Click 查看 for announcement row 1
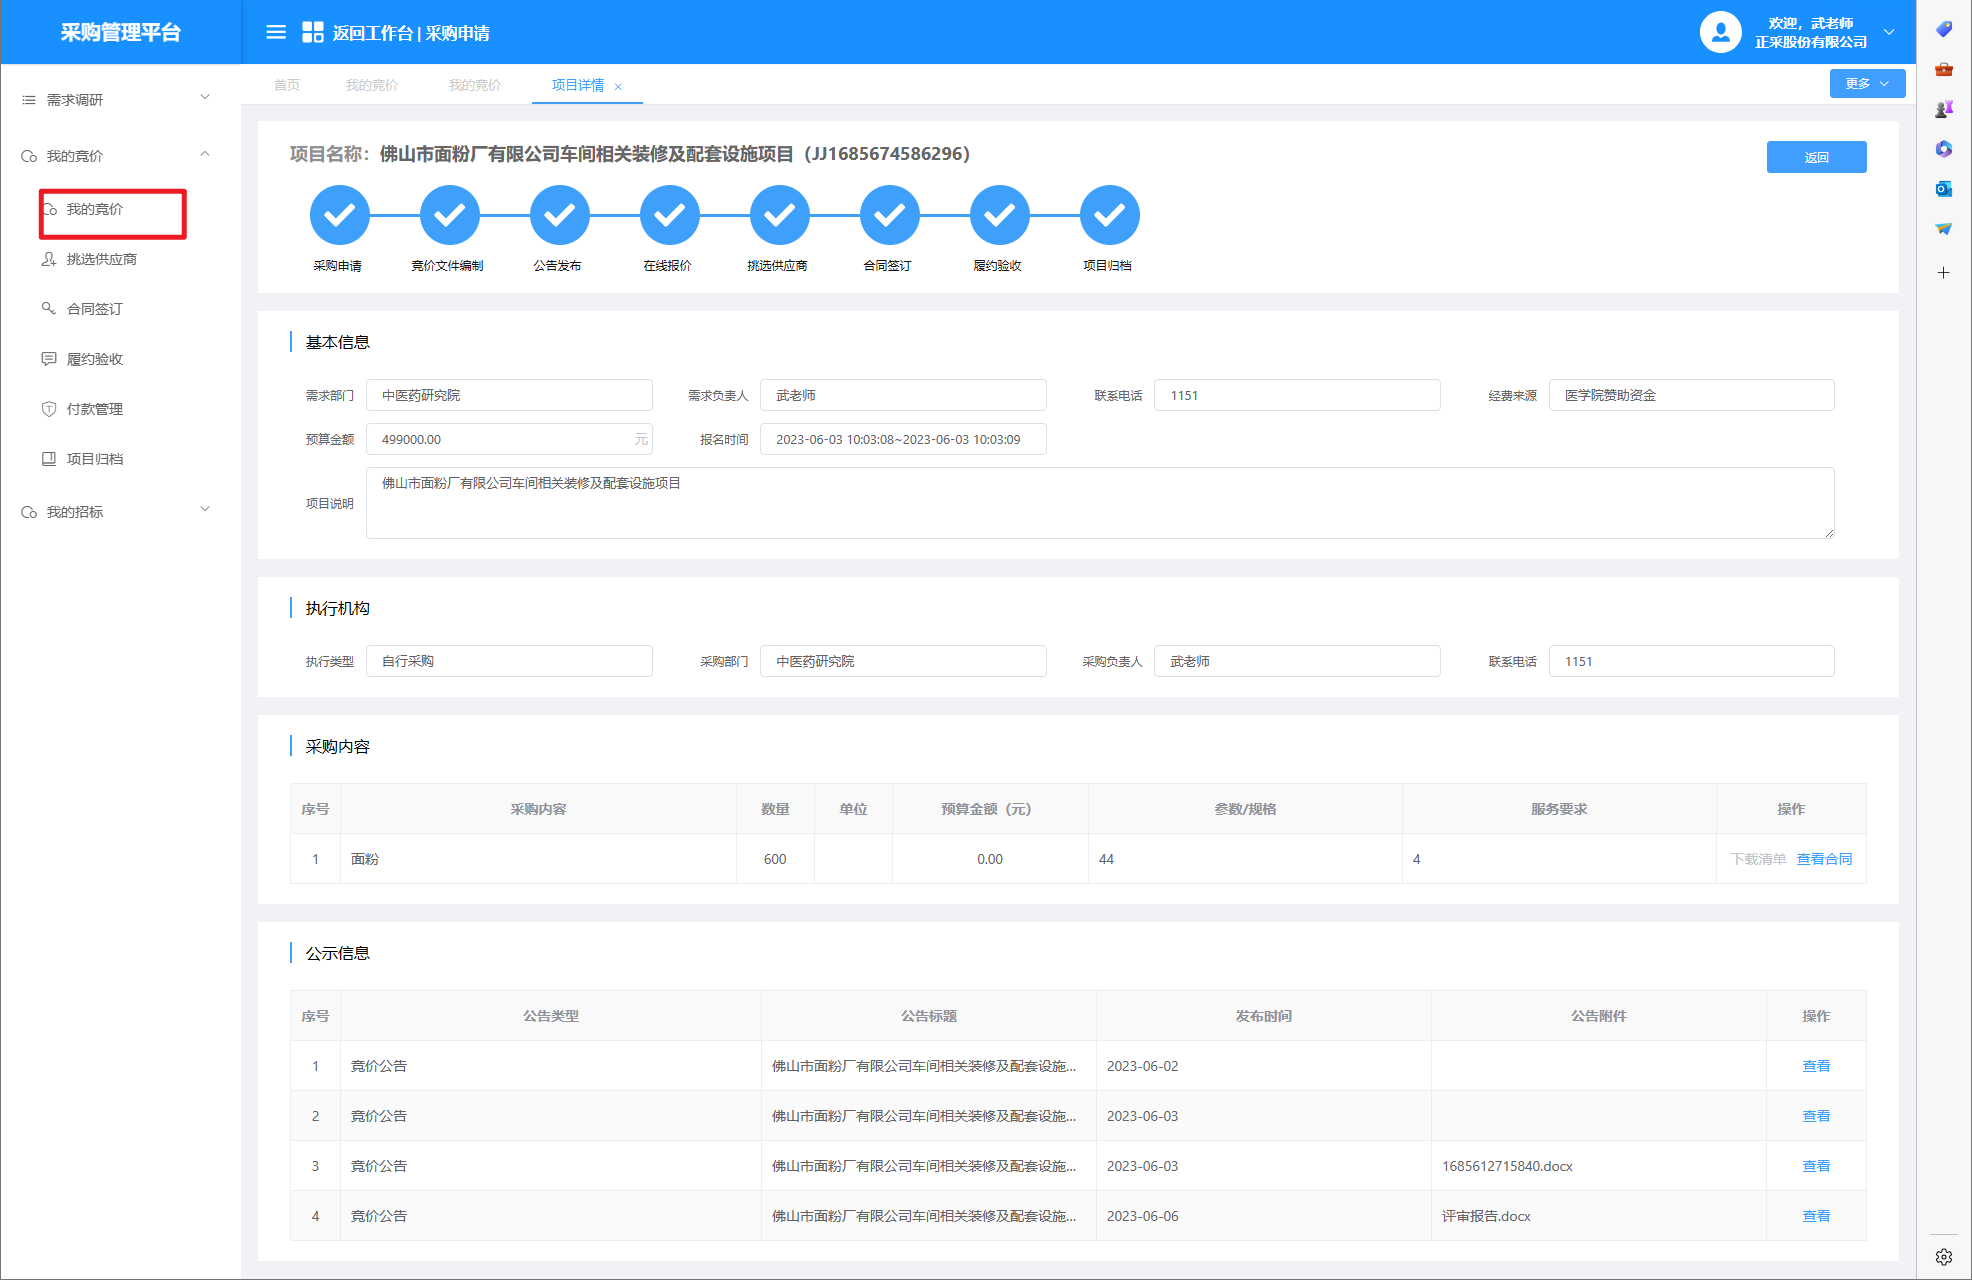Screen dimensions: 1972x1280 (1816, 1066)
